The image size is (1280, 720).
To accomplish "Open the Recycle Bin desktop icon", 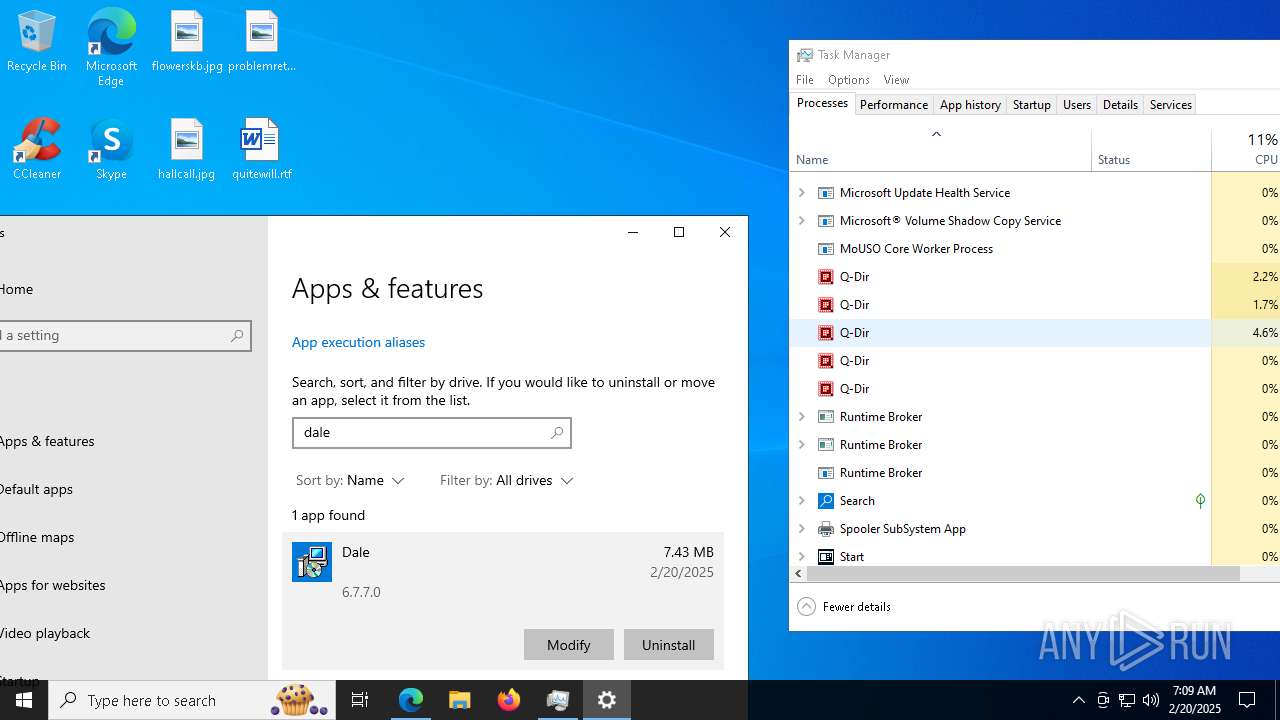I will coord(37,42).
